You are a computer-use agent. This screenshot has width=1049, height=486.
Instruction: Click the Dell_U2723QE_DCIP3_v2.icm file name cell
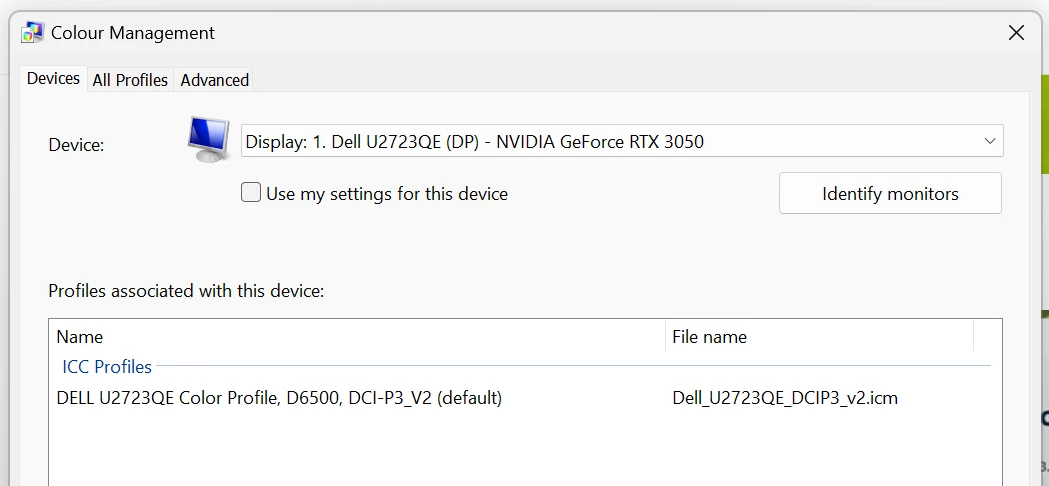pos(784,398)
